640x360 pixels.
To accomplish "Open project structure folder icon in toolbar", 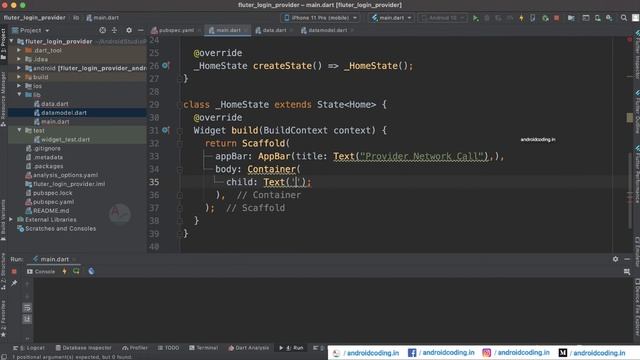I will tap(571, 18).
